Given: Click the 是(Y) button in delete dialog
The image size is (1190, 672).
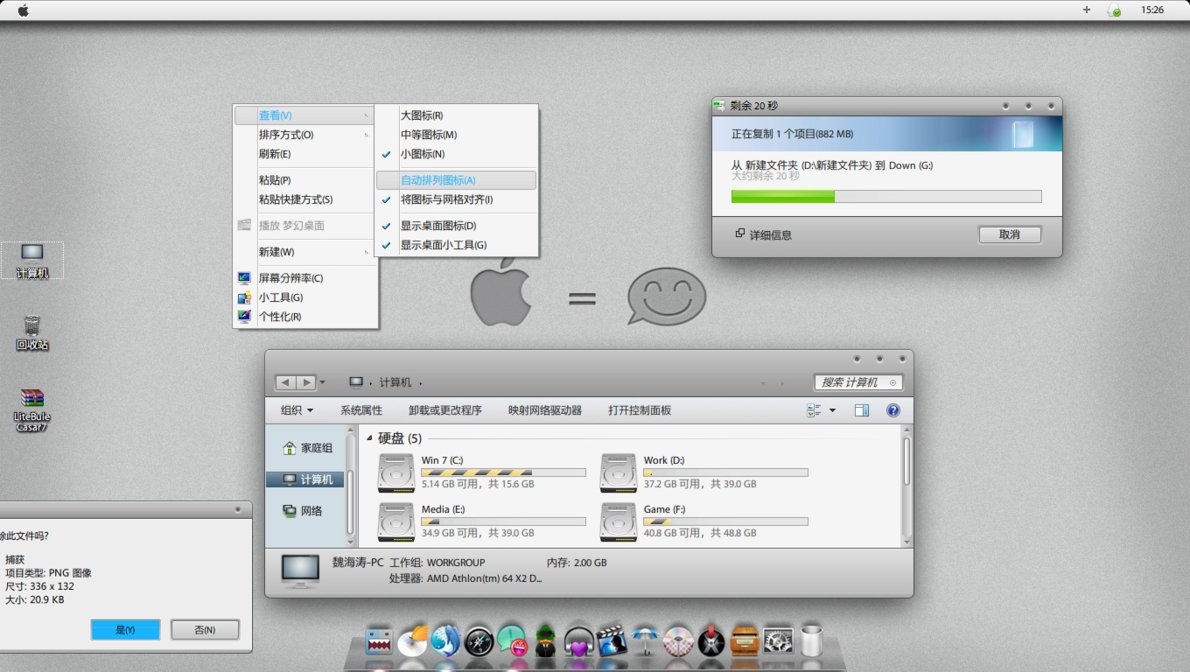Looking at the screenshot, I should point(125,630).
